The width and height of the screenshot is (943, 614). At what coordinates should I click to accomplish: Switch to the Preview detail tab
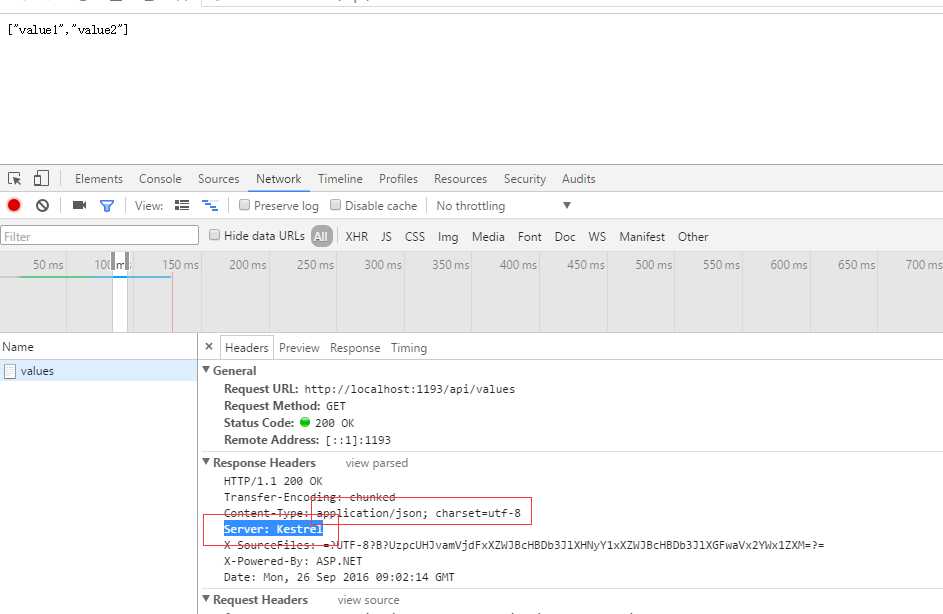(x=299, y=348)
